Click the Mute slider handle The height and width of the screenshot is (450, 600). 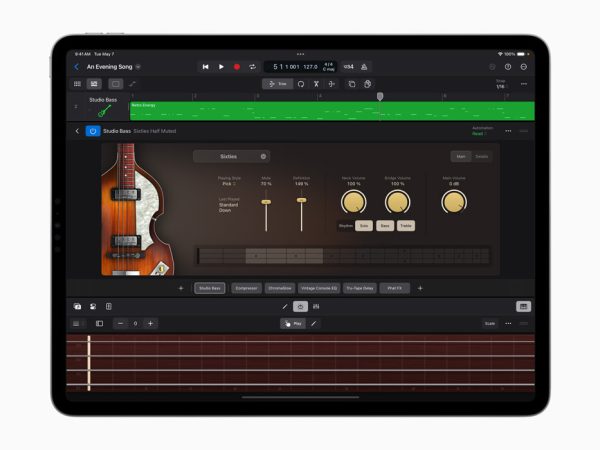pyautogui.click(x=266, y=202)
